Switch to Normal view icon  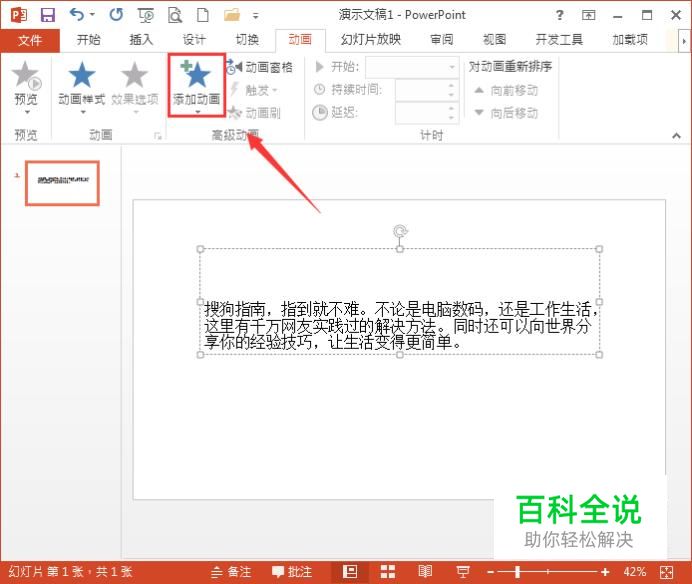350,572
